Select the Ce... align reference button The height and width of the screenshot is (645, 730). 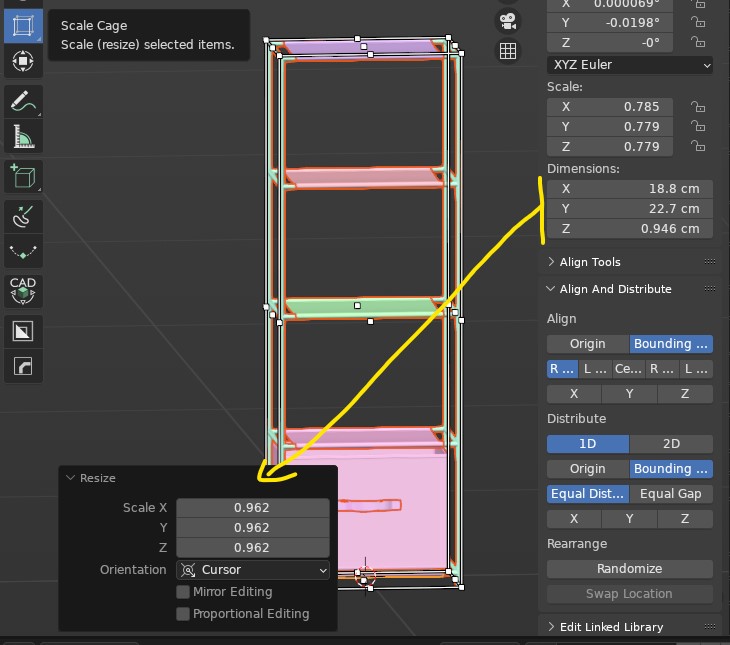click(629, 369)
